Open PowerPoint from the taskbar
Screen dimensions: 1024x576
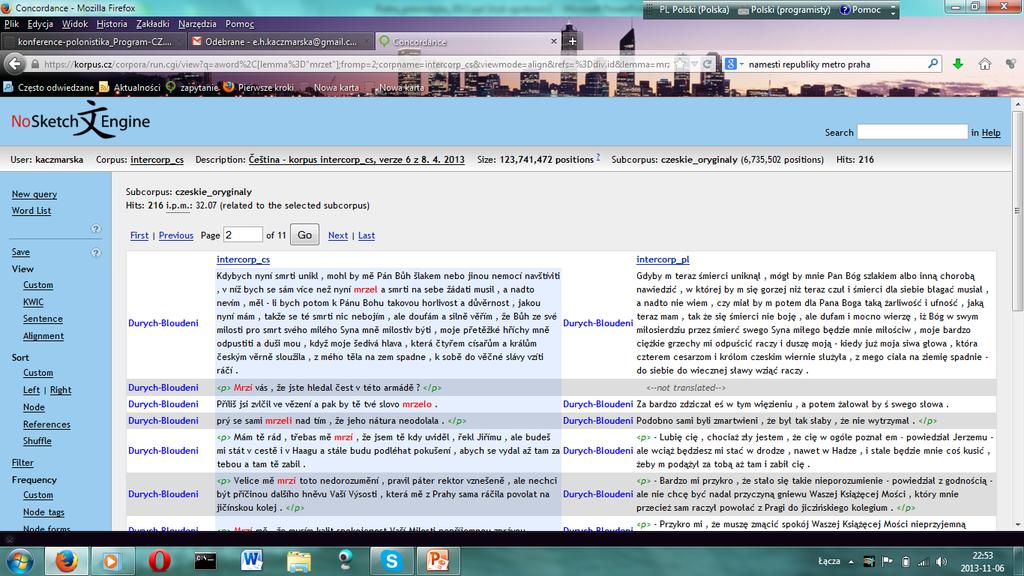(438, 561)
